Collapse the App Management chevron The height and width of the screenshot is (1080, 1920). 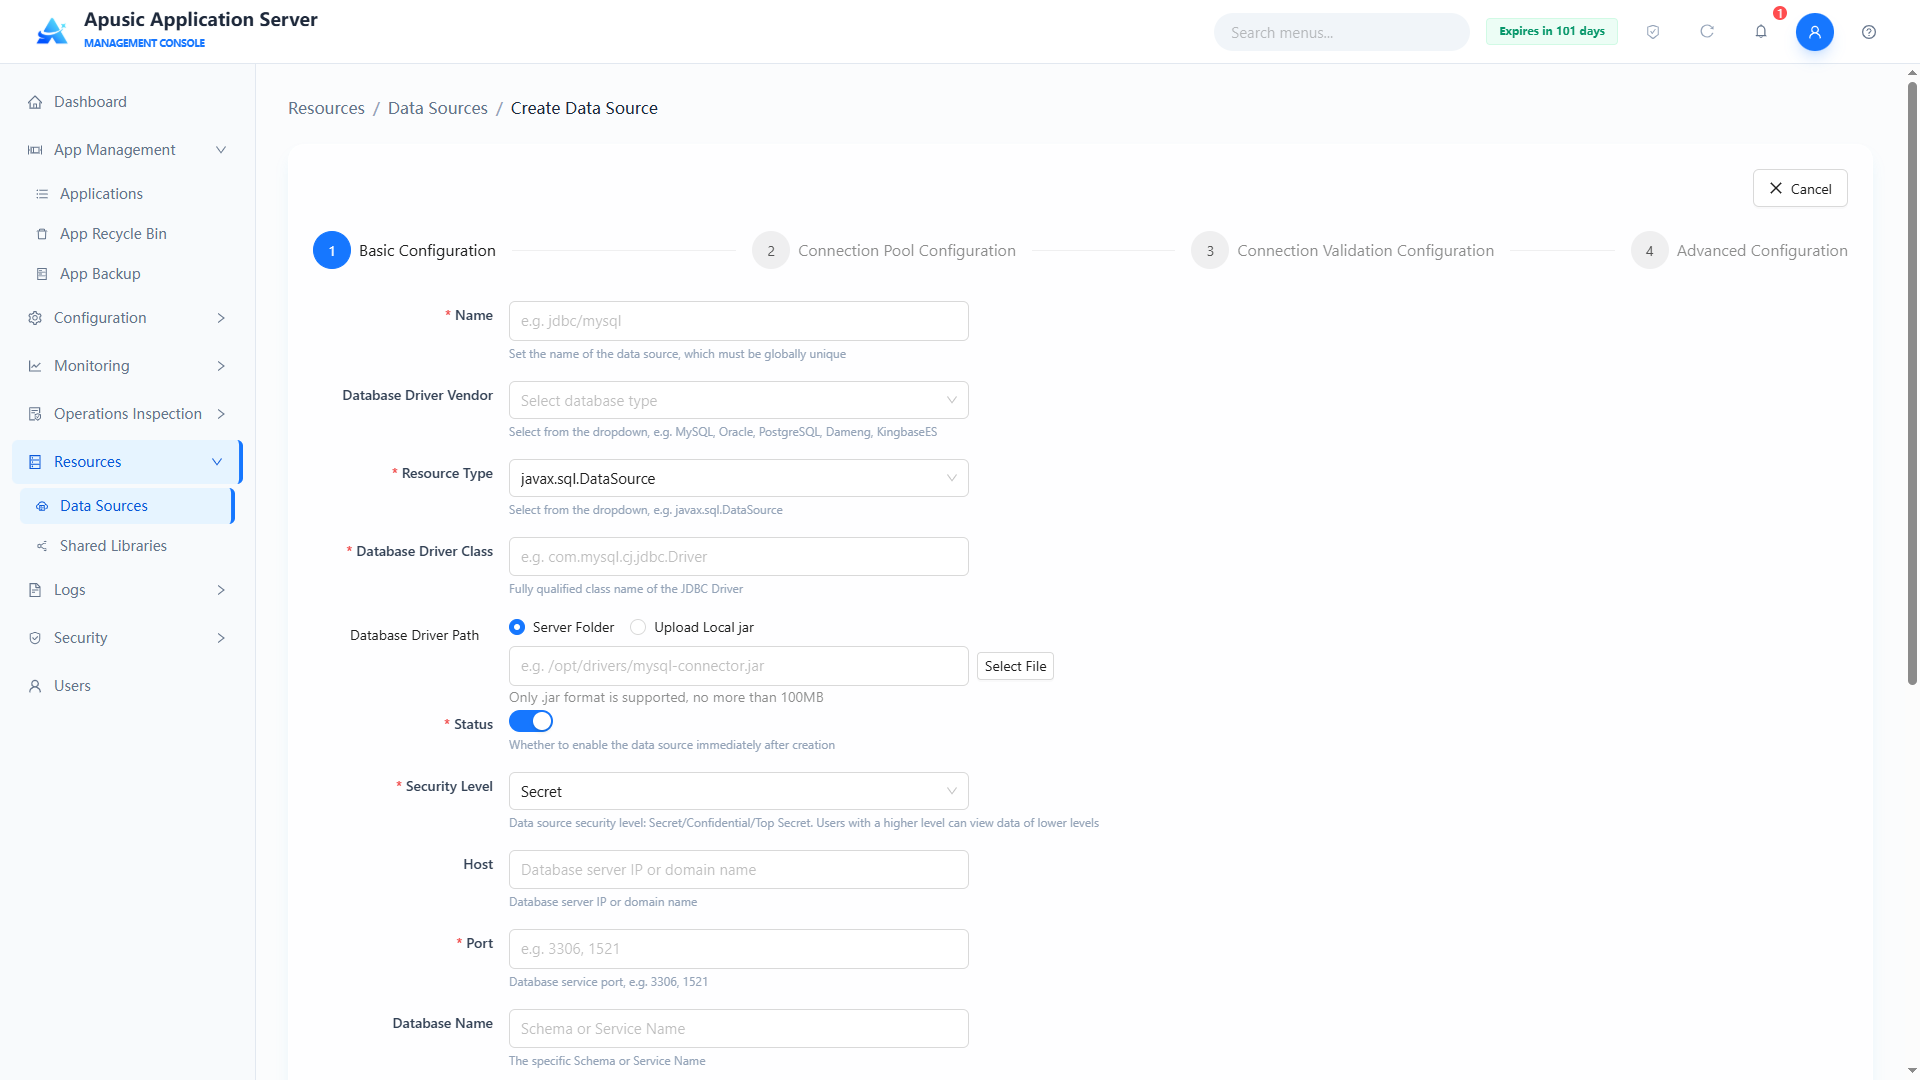tap(221, 150)
